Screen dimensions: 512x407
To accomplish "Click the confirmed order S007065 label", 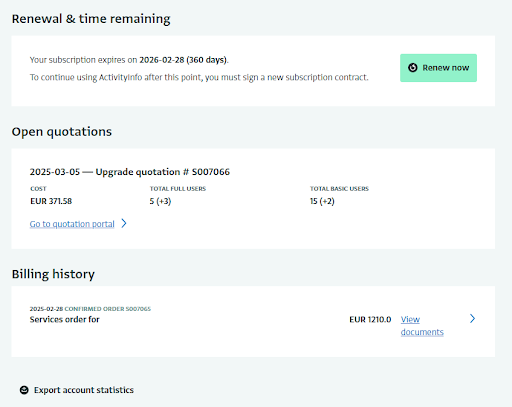I will 108,309.
